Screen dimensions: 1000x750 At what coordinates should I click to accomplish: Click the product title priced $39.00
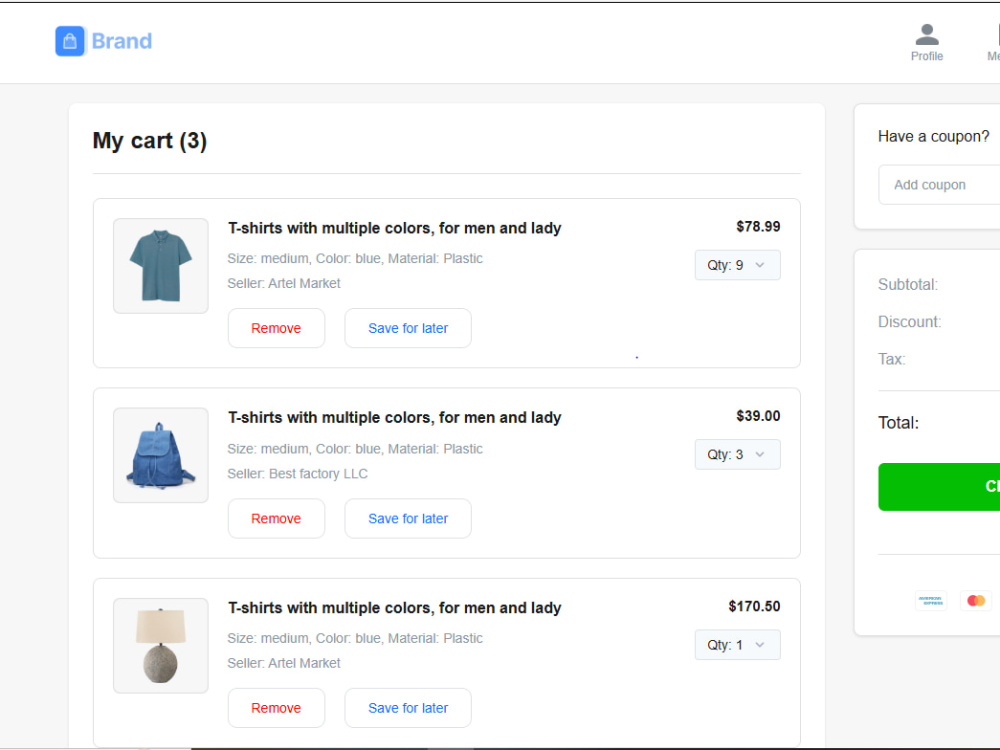395,418
